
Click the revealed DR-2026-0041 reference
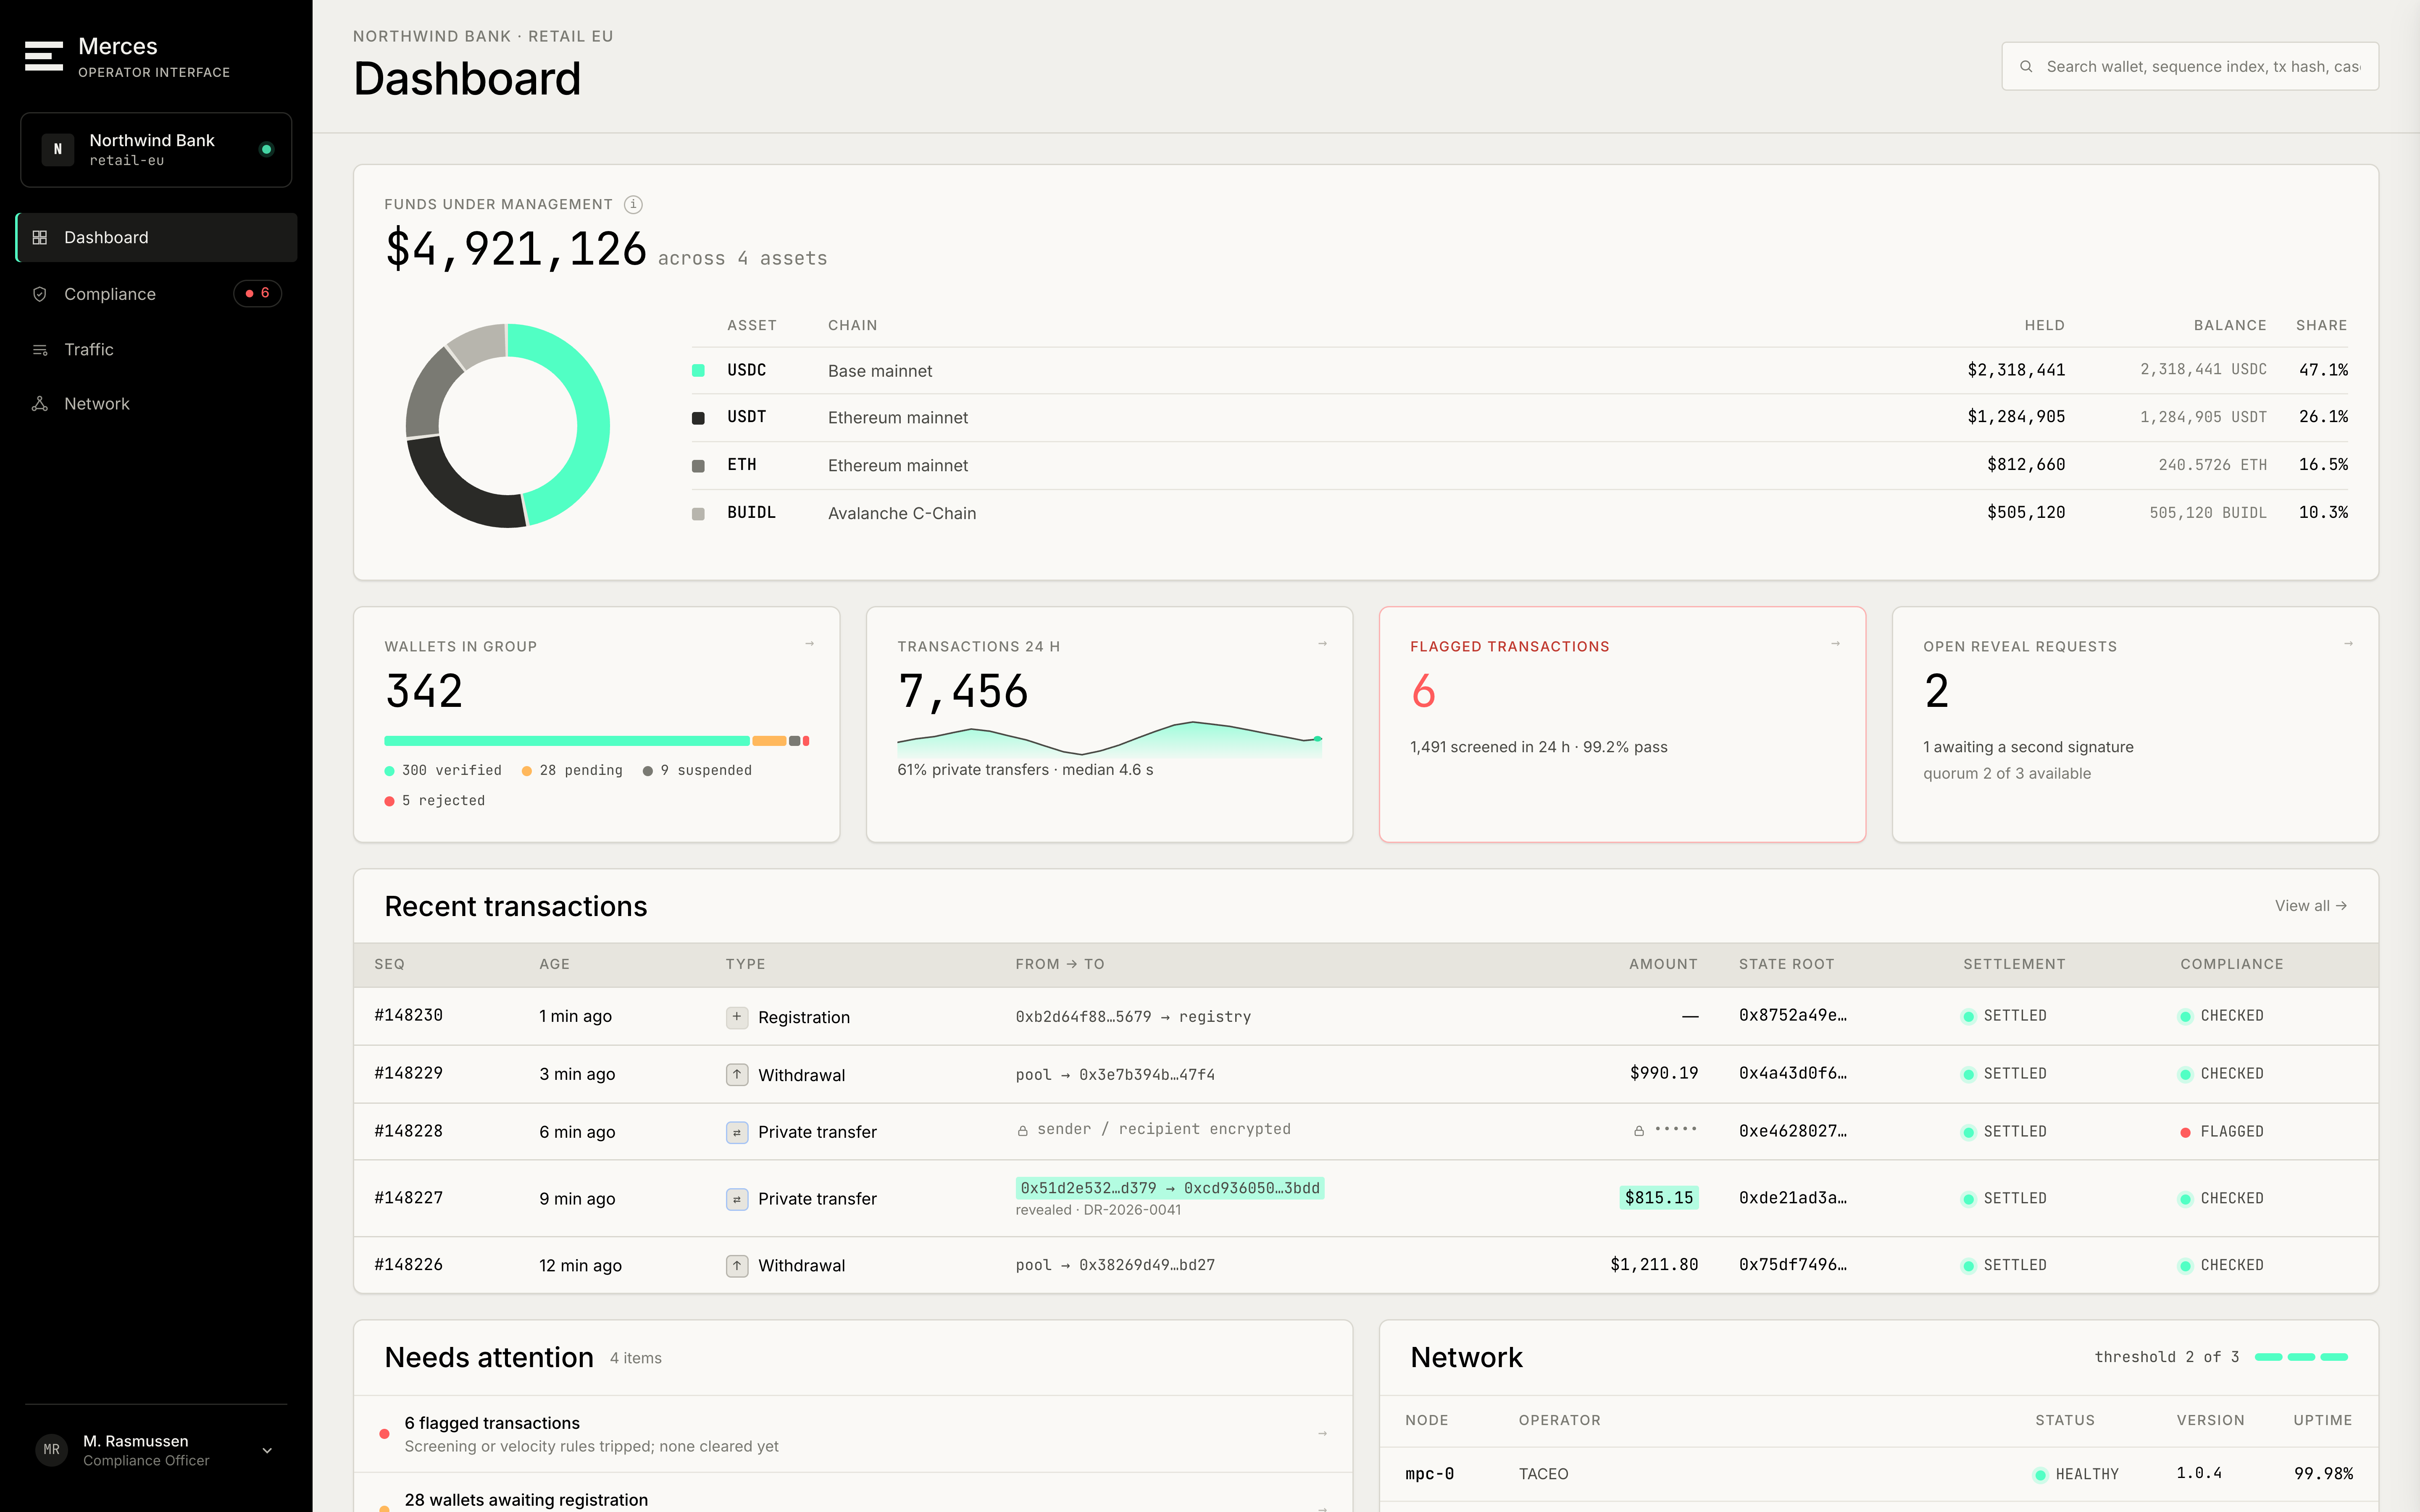[x=1132, y=1211]
